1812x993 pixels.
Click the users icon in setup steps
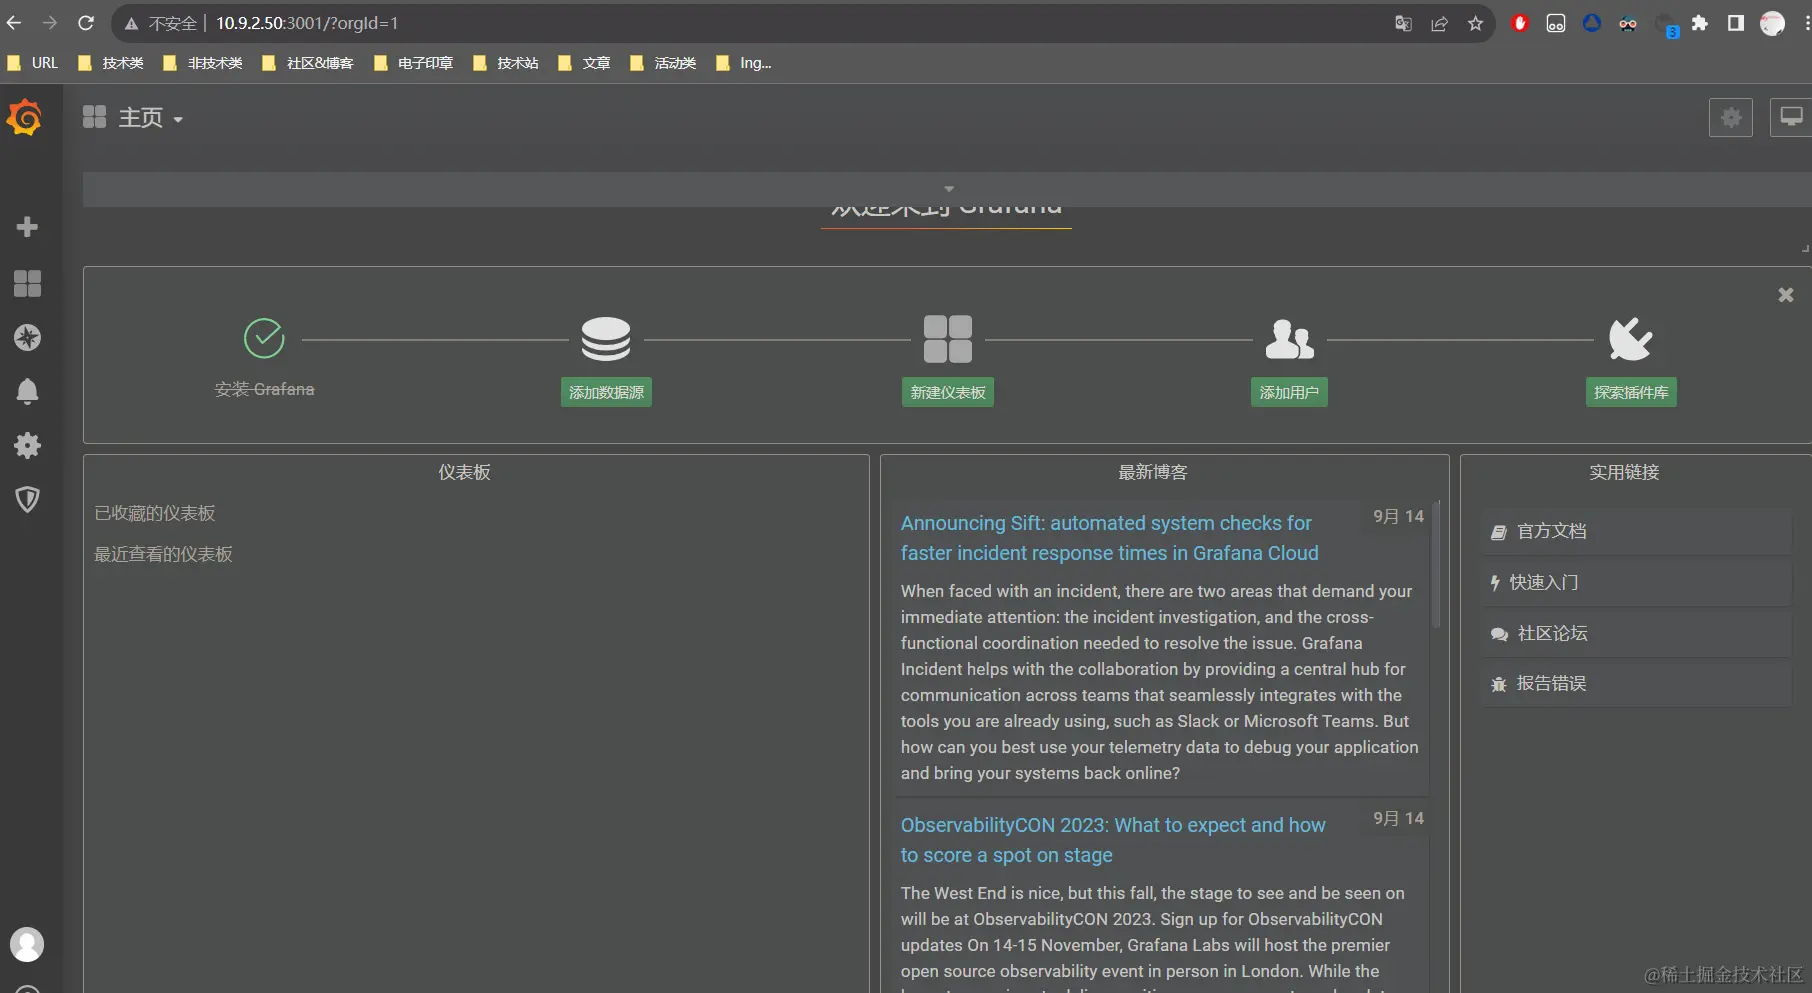1289,339
